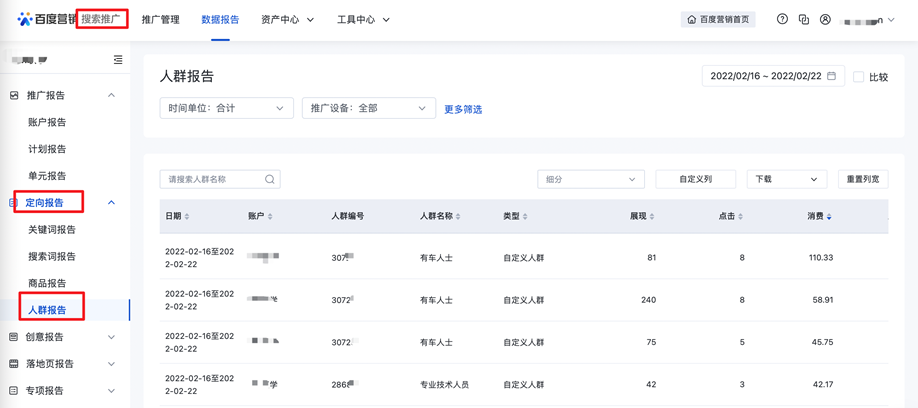Click the 百度营销 logo

pyautogui.click(x=46, y=19)
